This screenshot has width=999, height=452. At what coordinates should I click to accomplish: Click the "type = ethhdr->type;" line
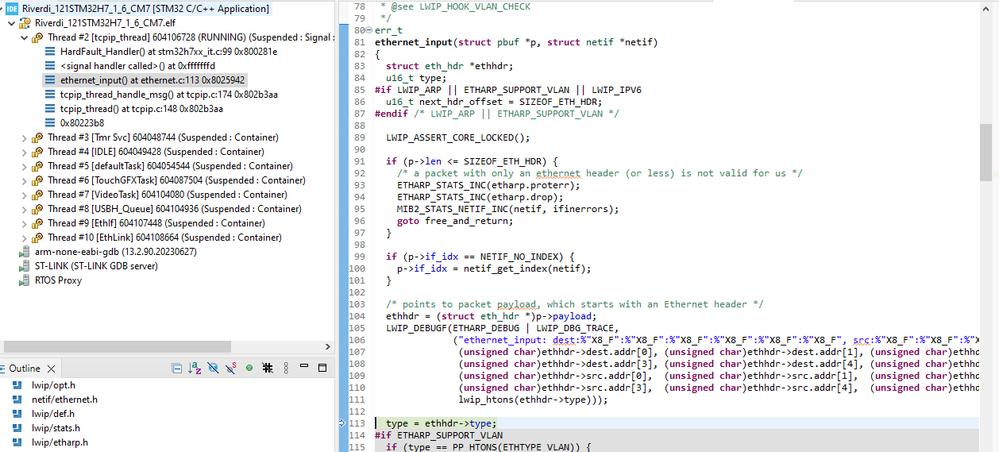click(441, 423)
